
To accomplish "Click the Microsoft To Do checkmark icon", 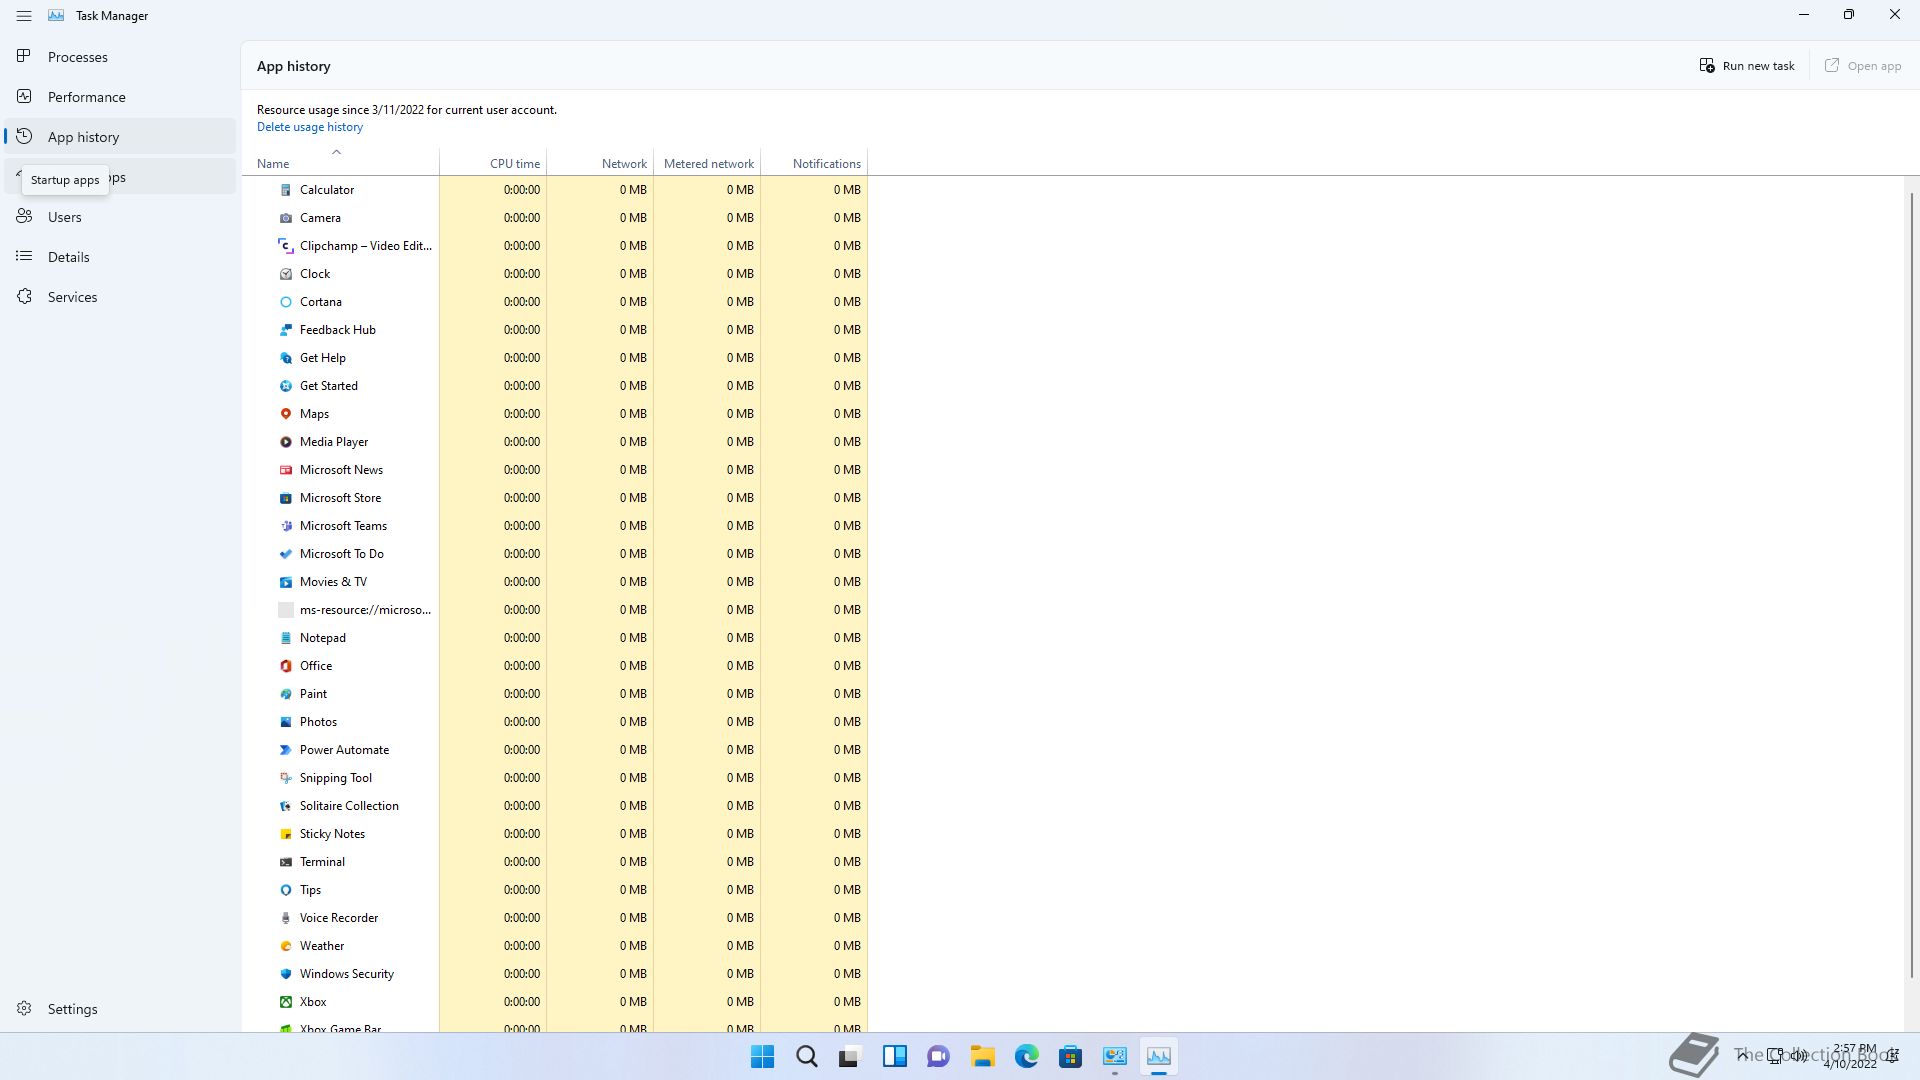I will tap(286, 554).
